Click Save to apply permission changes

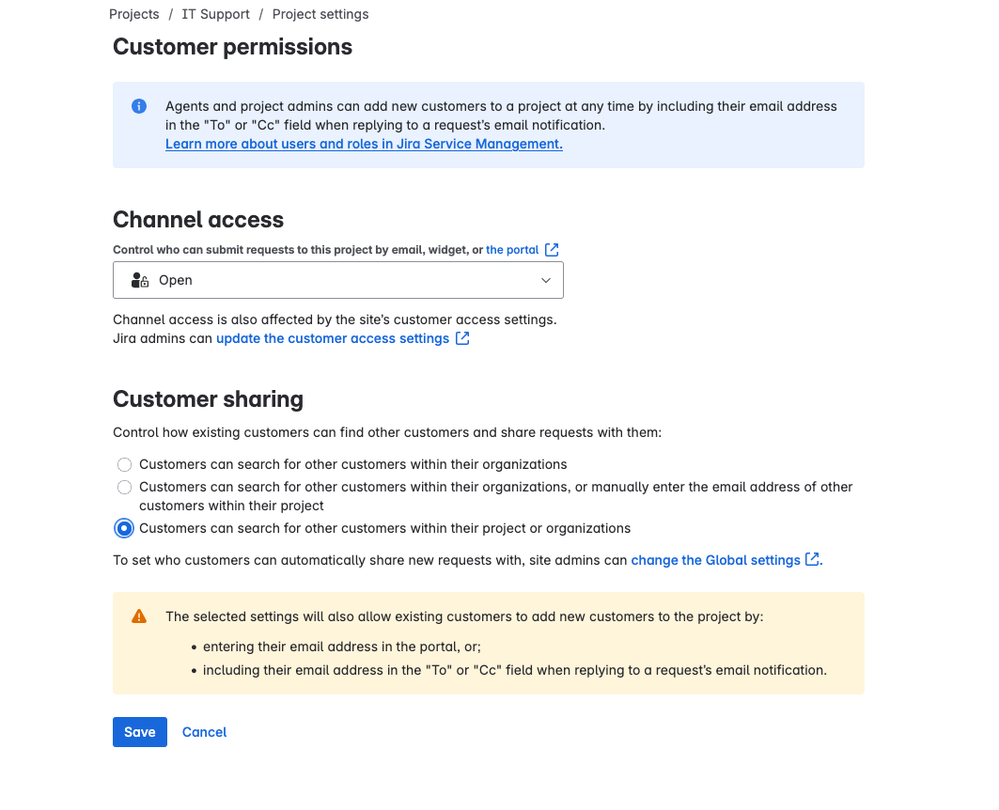(139, 732)
